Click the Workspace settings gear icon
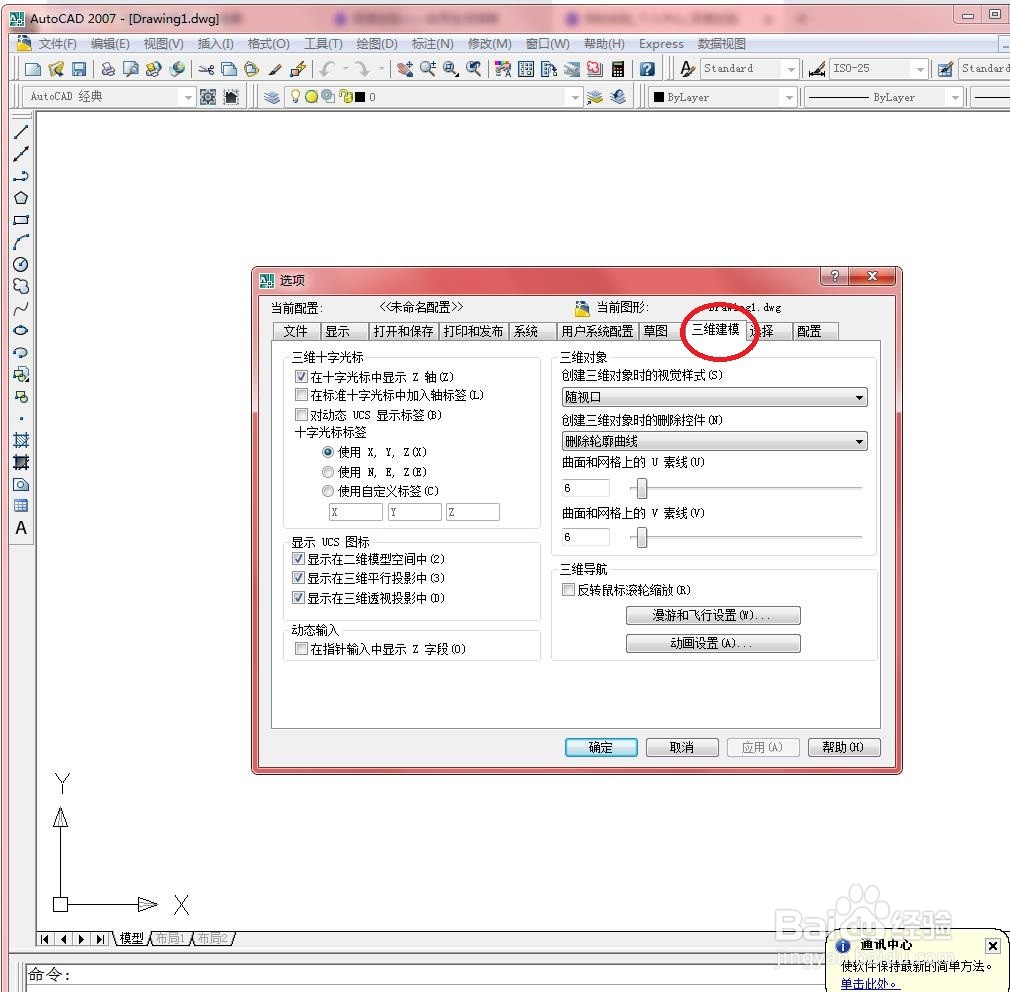 click(208, 97)
